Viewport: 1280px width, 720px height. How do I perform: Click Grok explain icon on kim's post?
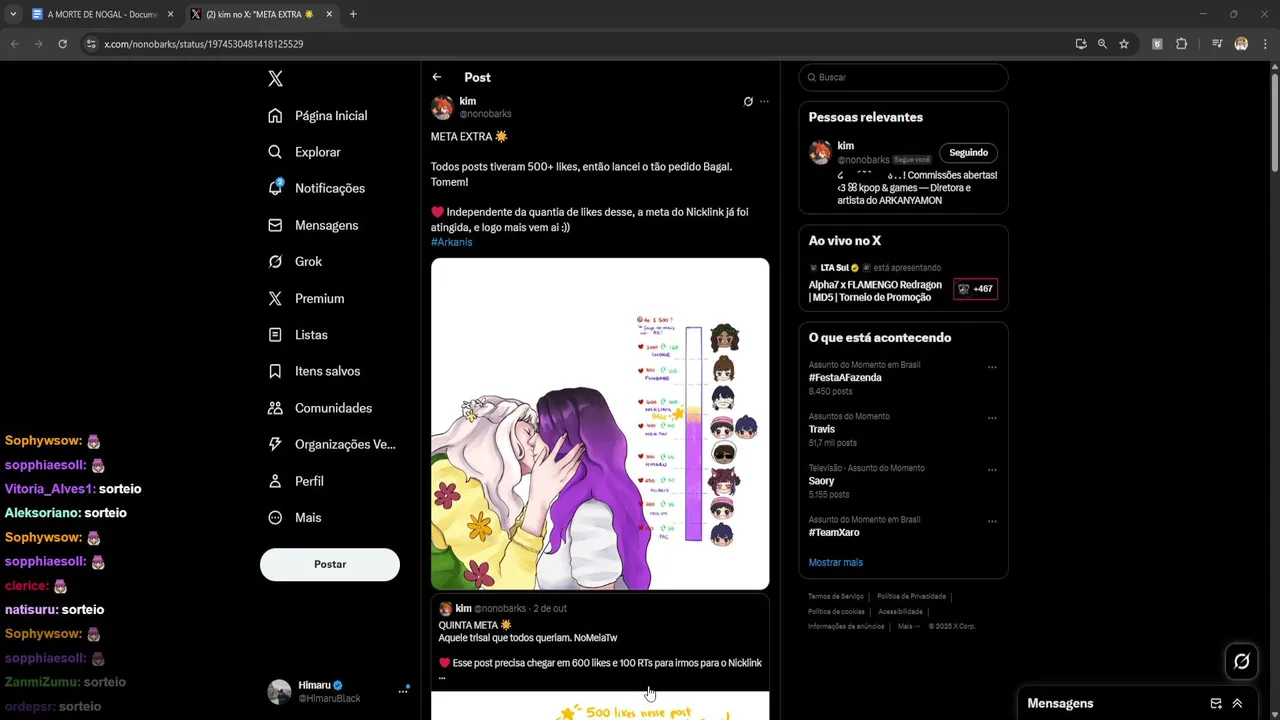point(748,101)
